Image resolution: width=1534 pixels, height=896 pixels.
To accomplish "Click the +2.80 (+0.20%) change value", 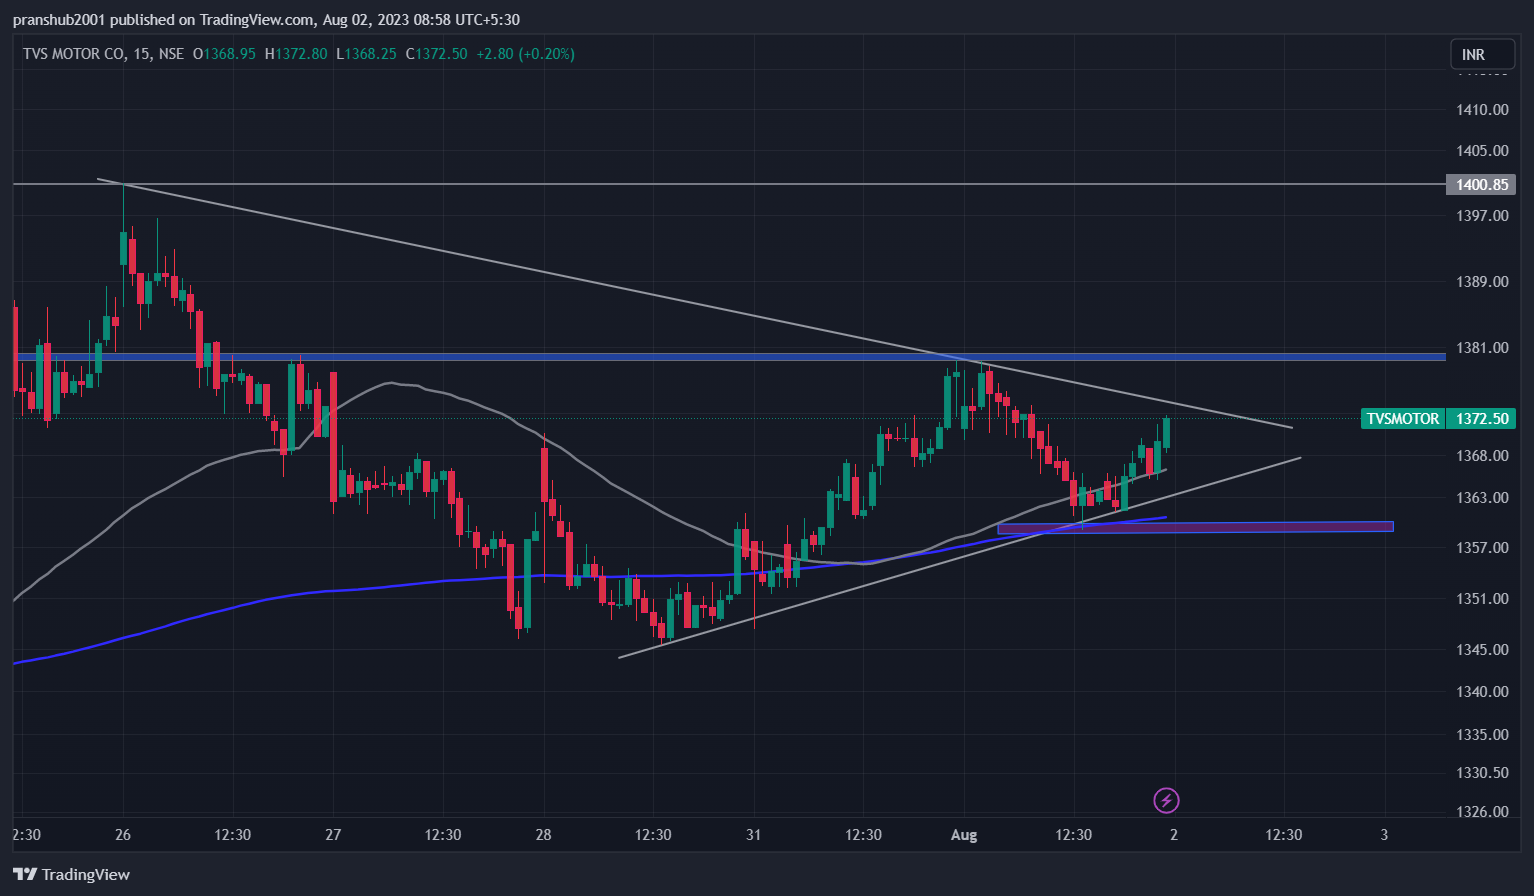I will (525, 54).
